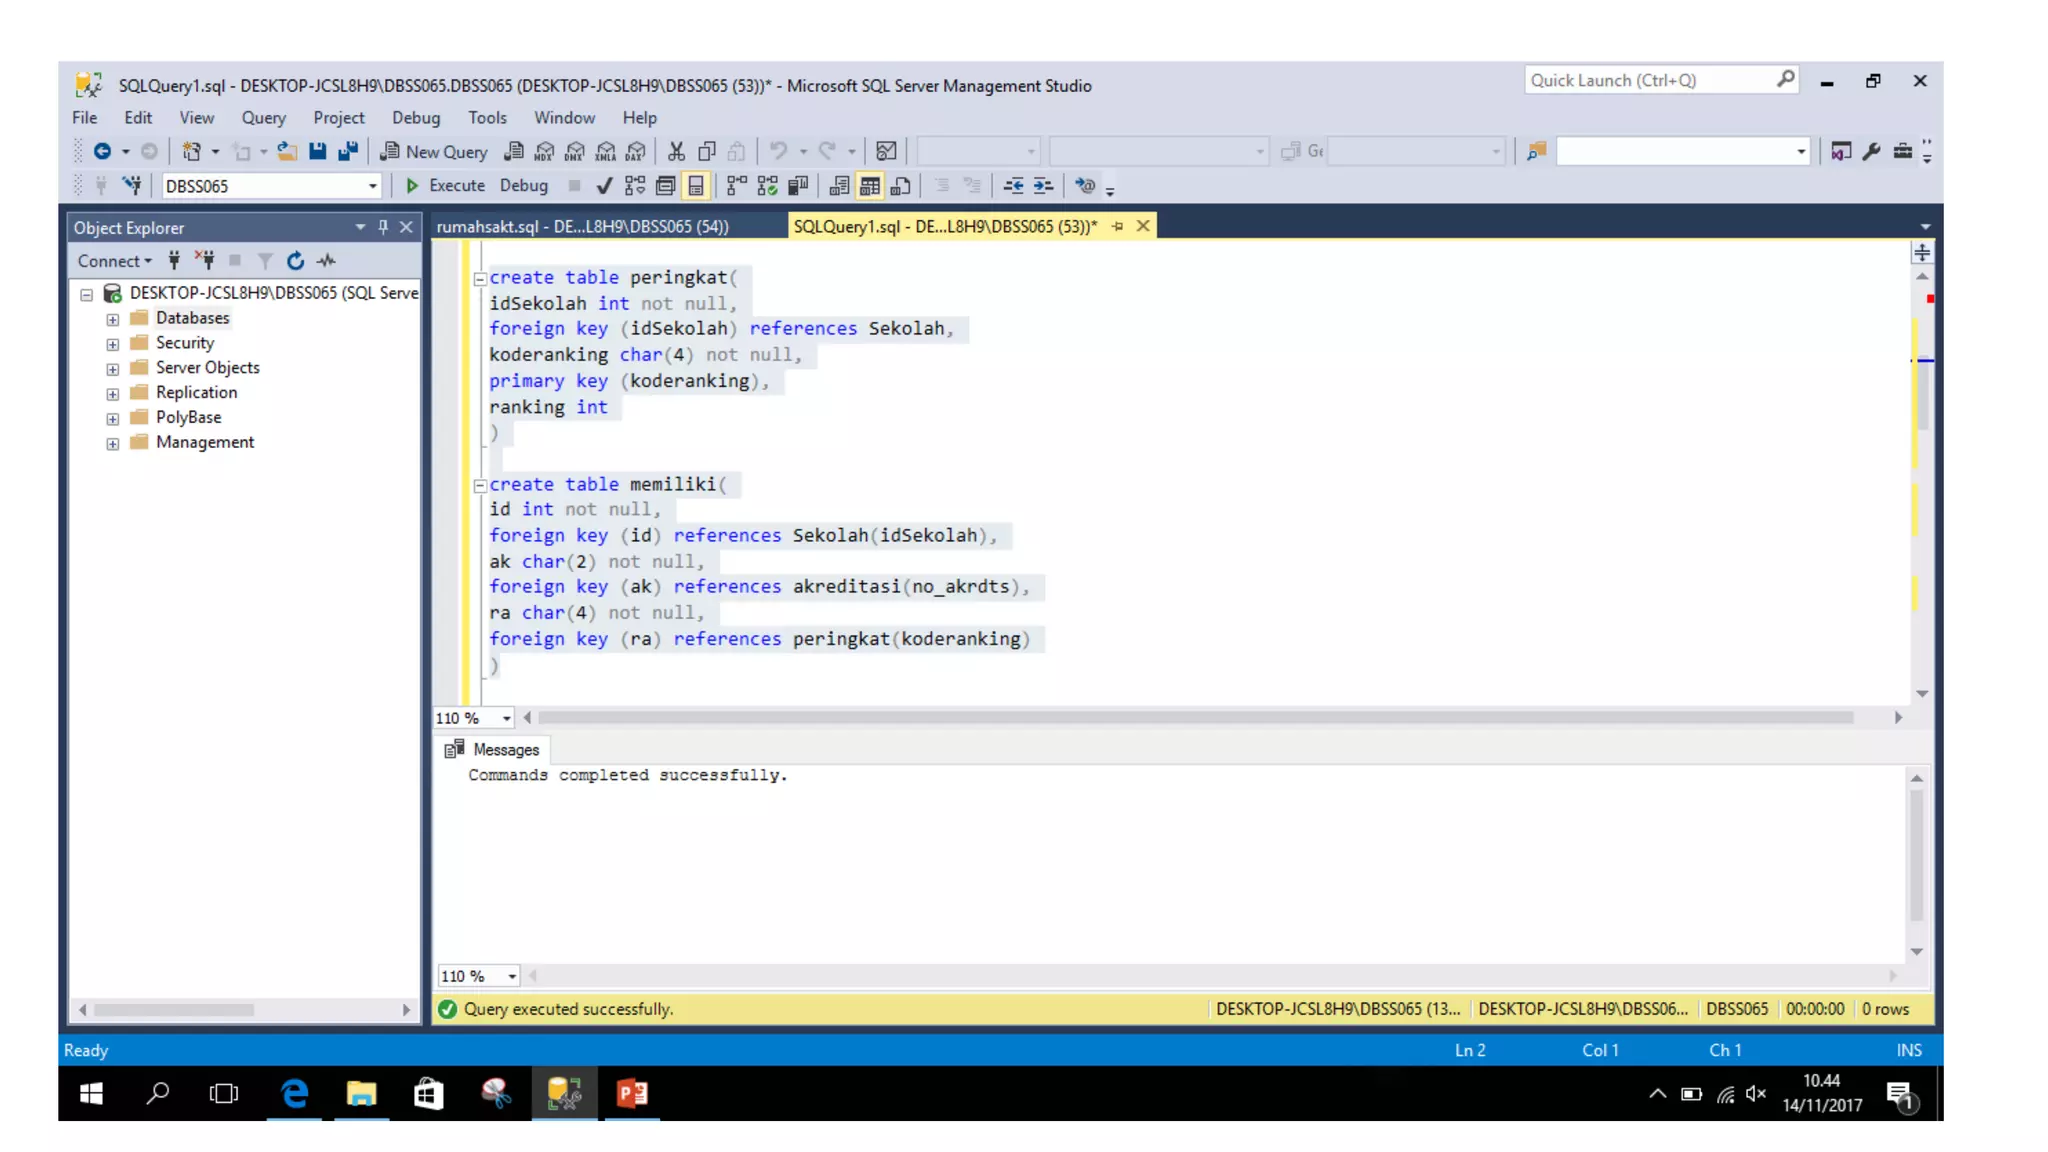This screenshot has height=1152, width=2048.
Task: Open the Query menu
Action: (x=263, y=118)
